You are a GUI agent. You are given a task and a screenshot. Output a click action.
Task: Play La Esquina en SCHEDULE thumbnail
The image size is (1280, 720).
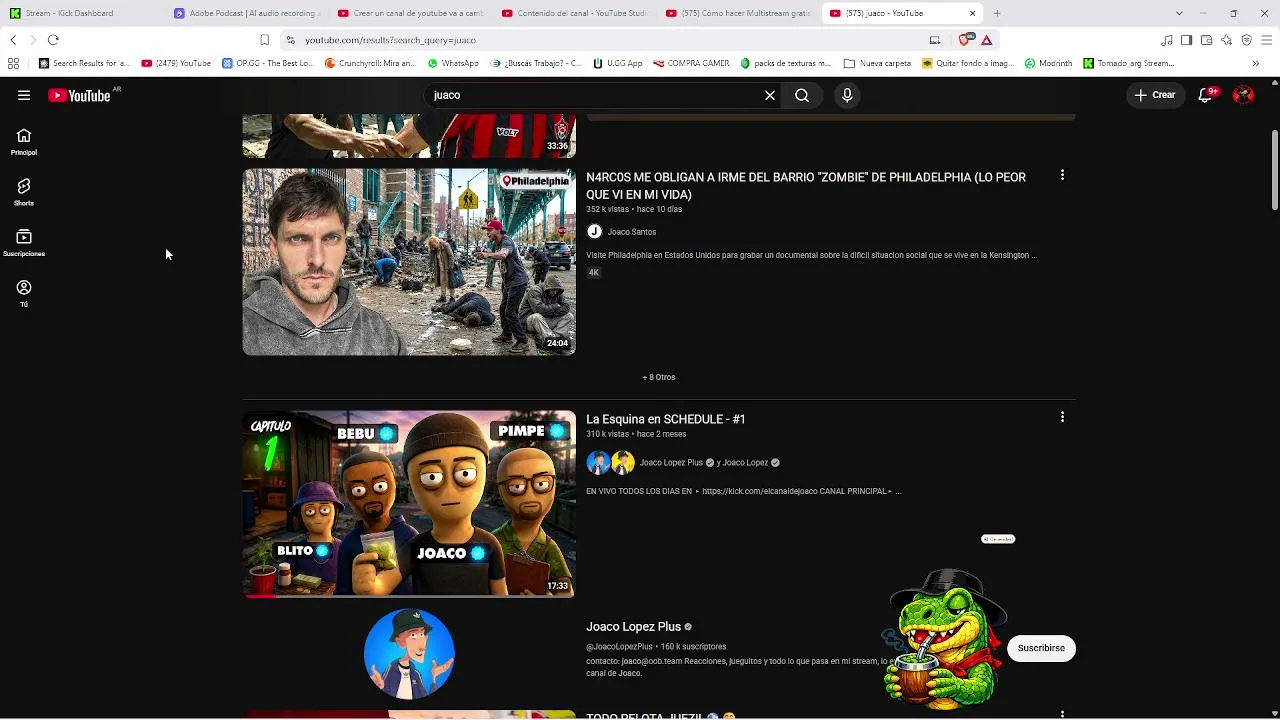click(x=409, y=504)
